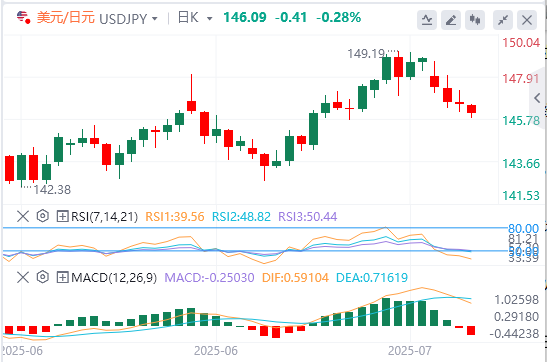Click the percent change -0.28%
Viewport: 547px width, 362px height.
(x=338, y=17)
